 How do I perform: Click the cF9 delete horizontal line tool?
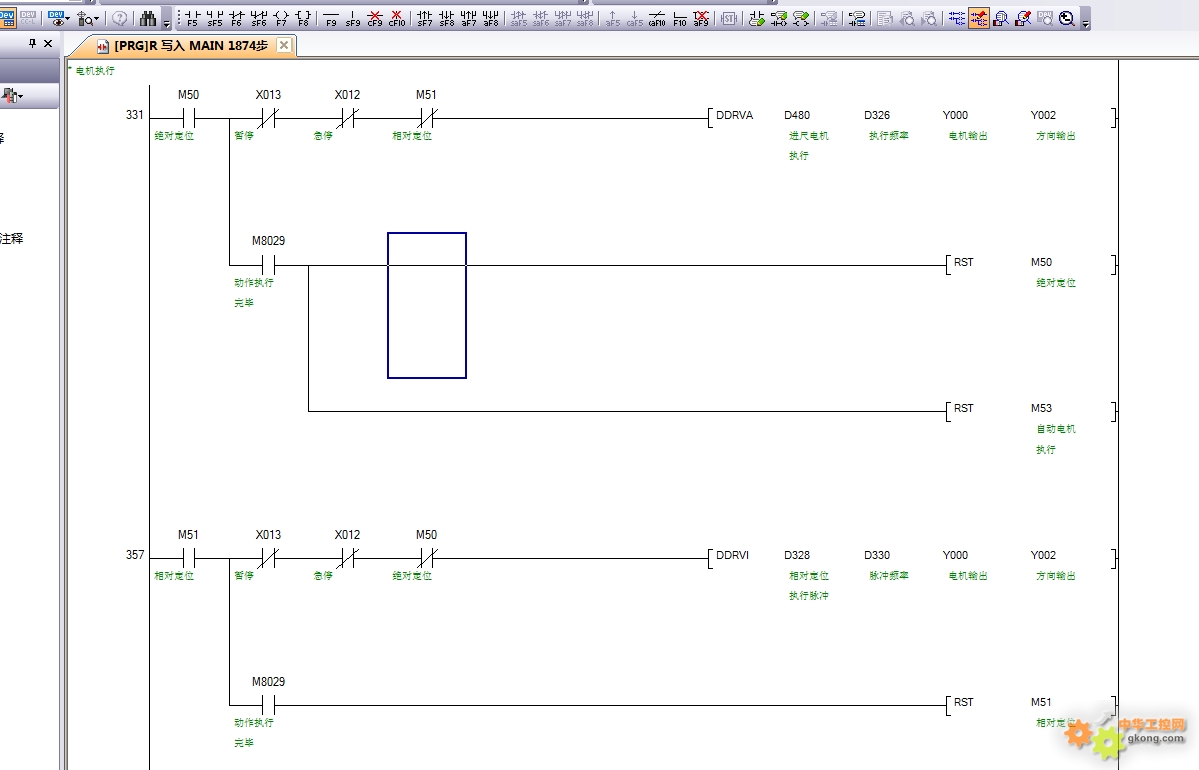375,18
